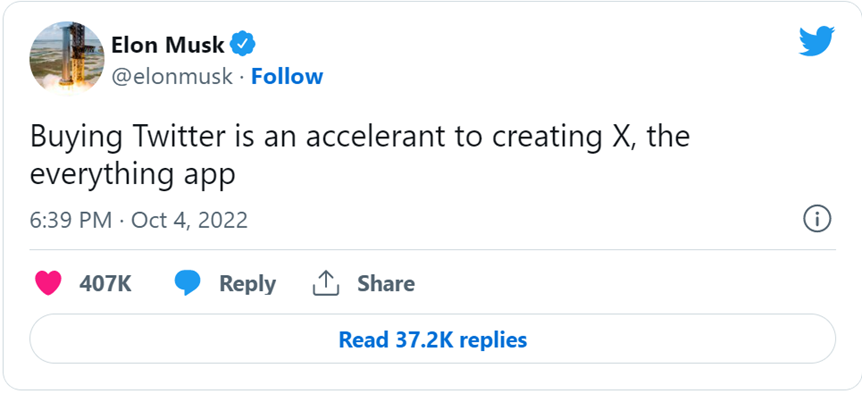Click the 407K likes count
The width and height of the screenshot is (862, 402).
[106, 284]
